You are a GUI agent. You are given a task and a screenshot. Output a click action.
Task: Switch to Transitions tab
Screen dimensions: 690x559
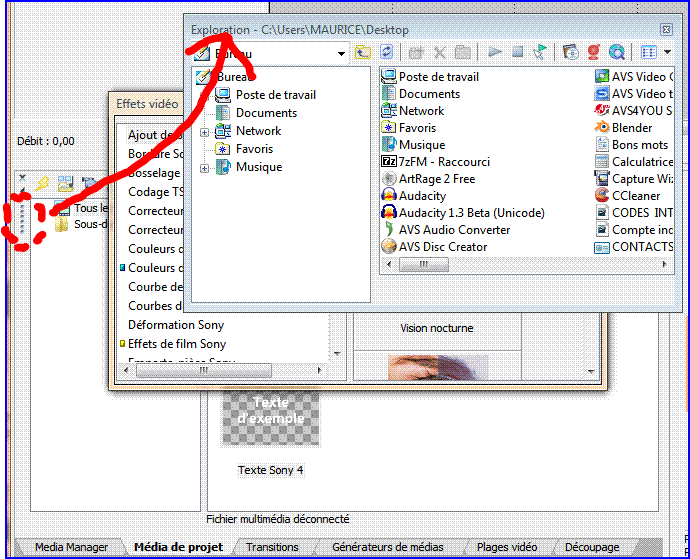[272, 547]
